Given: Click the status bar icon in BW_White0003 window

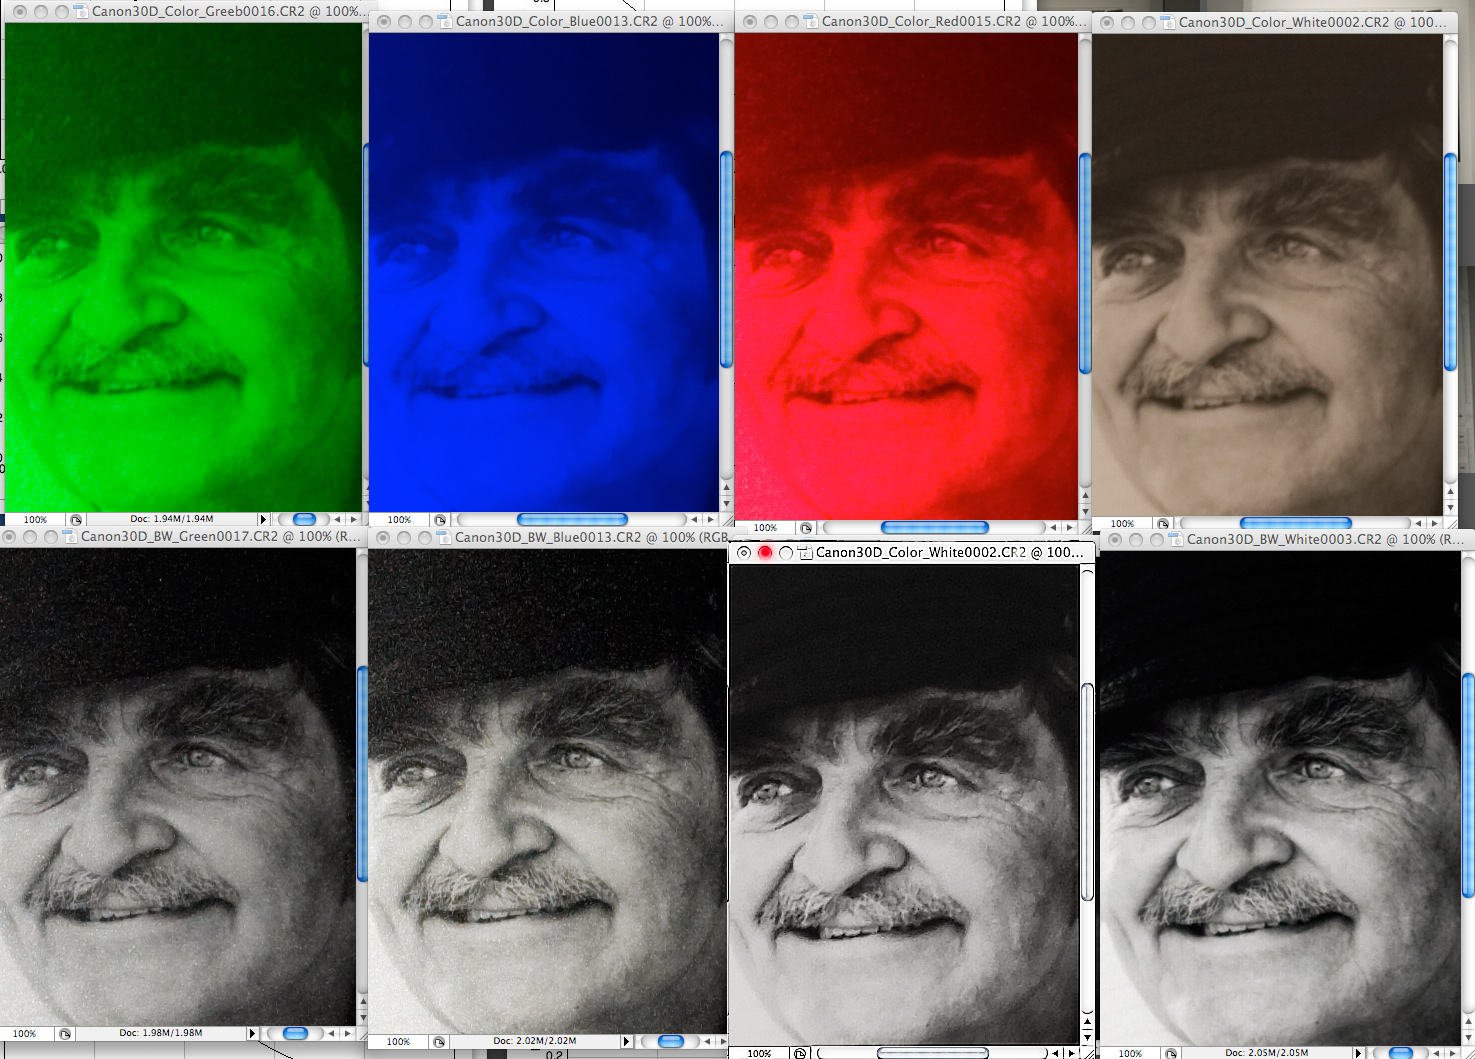Looking at the screenshot, I should pyautogui.click(x=1171, y=1053).
